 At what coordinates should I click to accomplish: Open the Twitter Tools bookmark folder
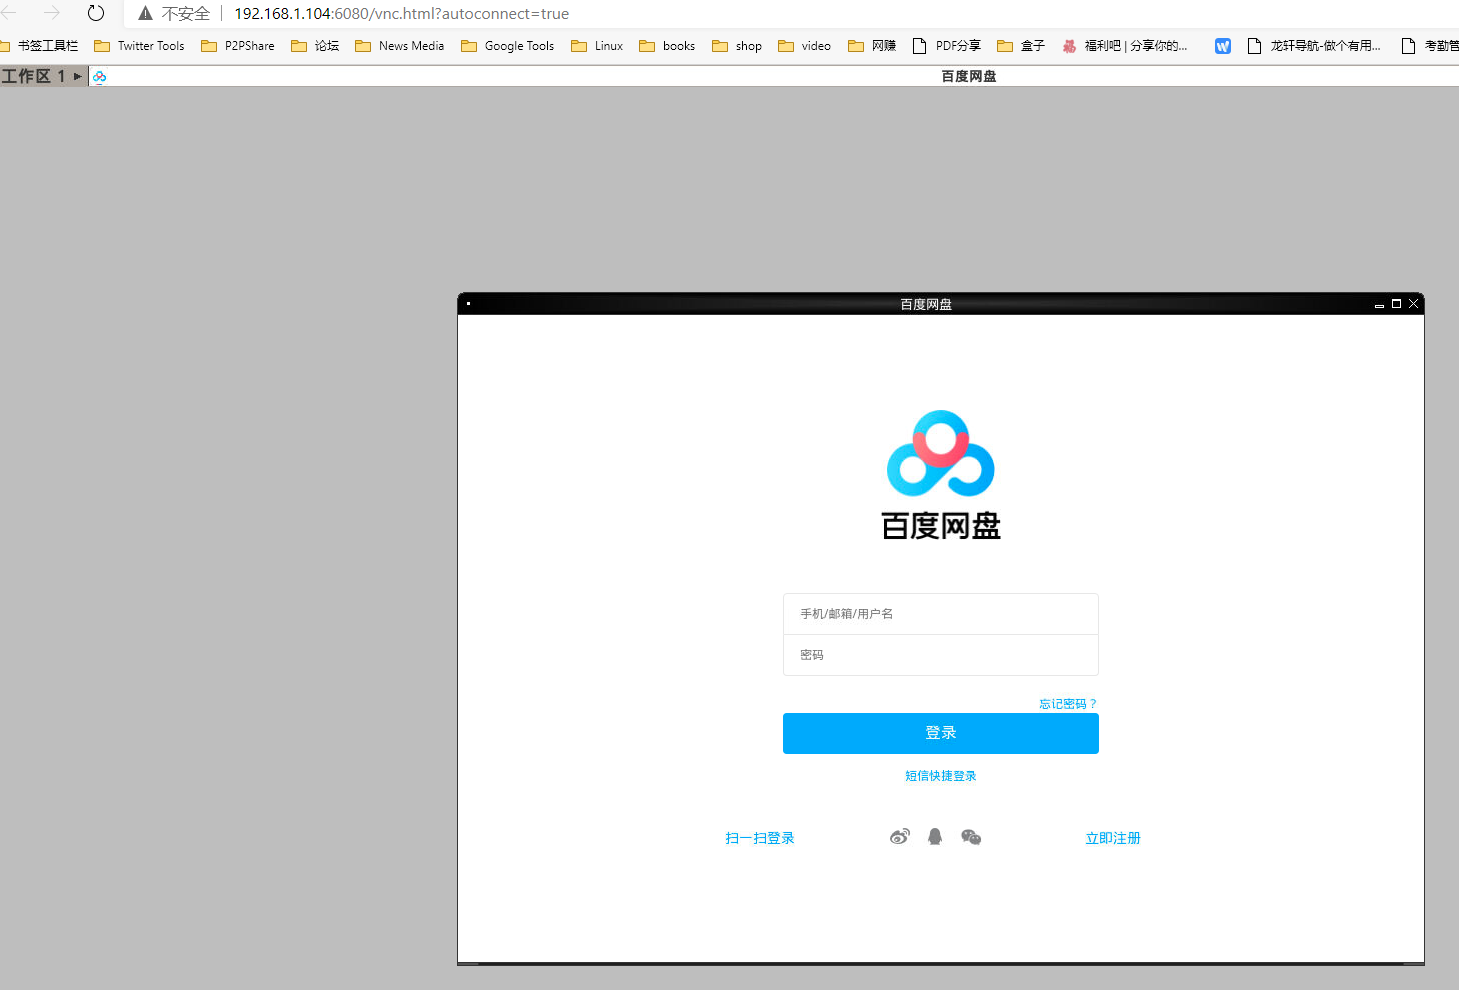pyautogui.click(x=139, y=46)
